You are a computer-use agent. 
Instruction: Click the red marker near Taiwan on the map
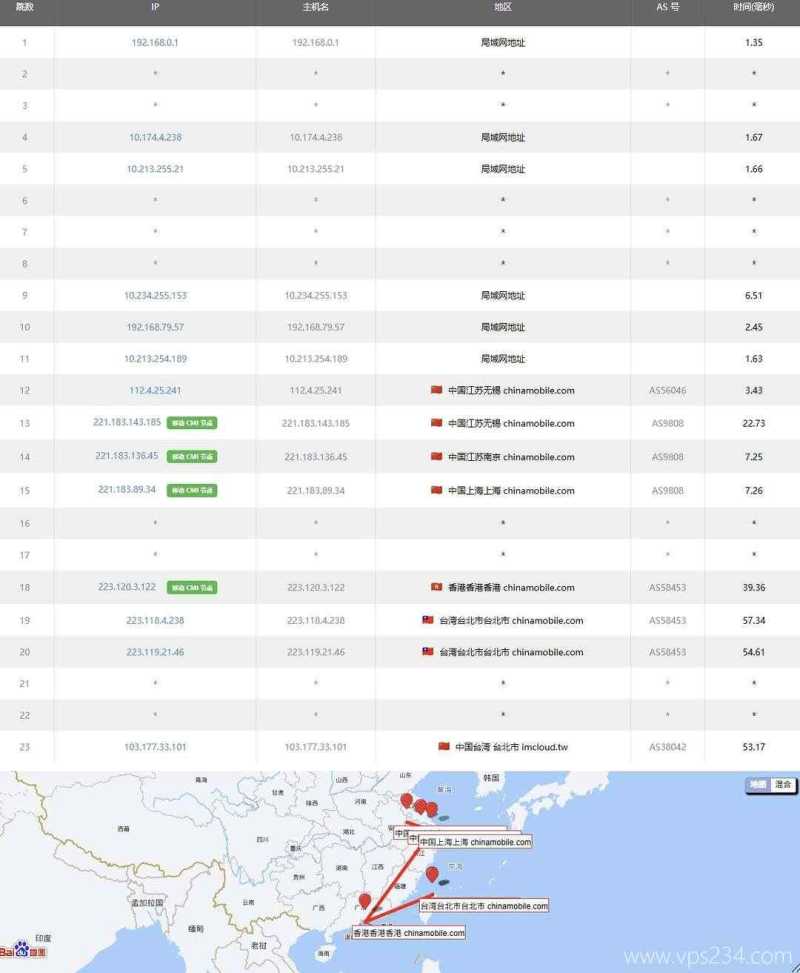click(433, 873)
